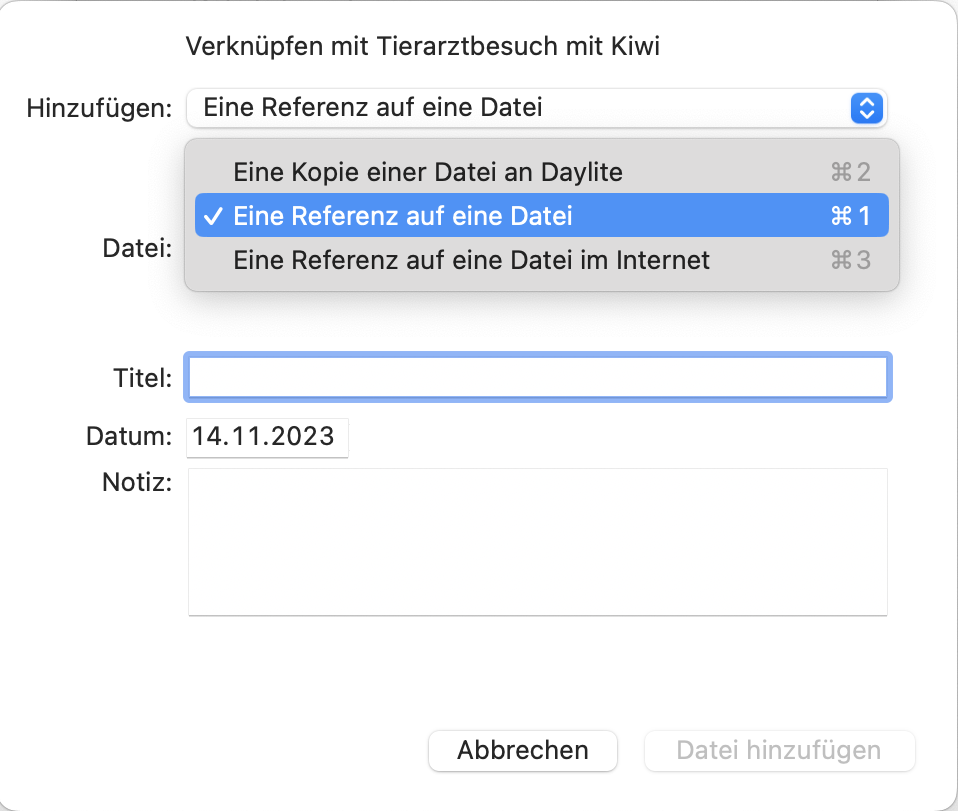Click the "Notiz:" label

[137, 482]
